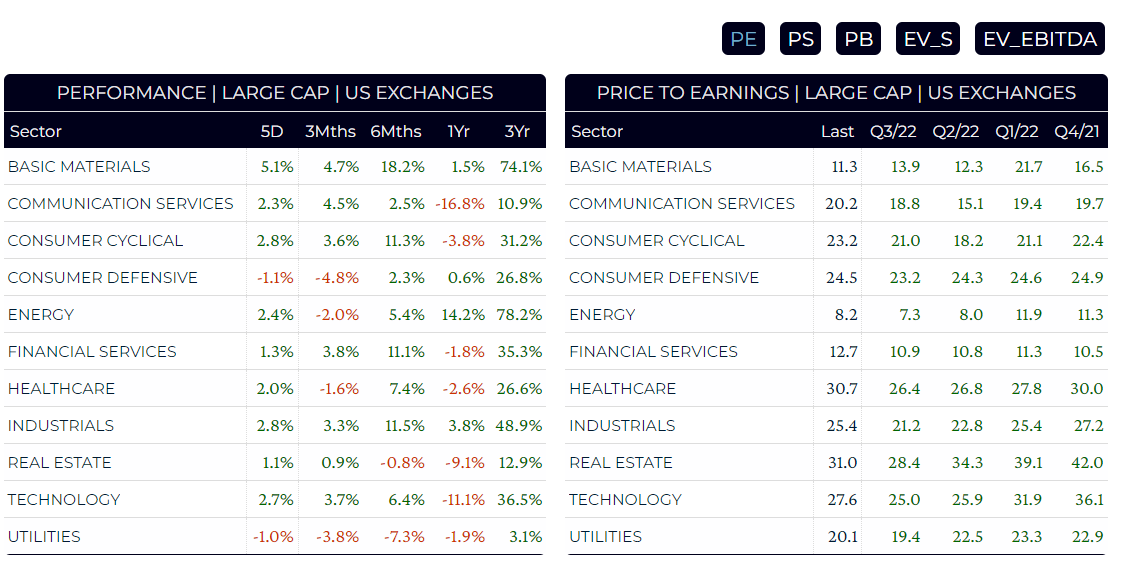Click the Q4/21 column header
1122x569 pixels.
click(1077, 132)
